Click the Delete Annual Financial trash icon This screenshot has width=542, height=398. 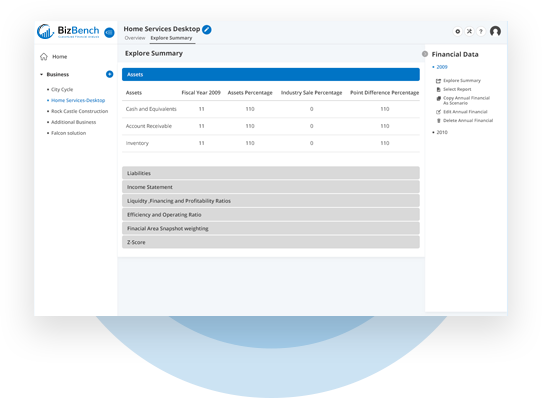coord(438,121)
